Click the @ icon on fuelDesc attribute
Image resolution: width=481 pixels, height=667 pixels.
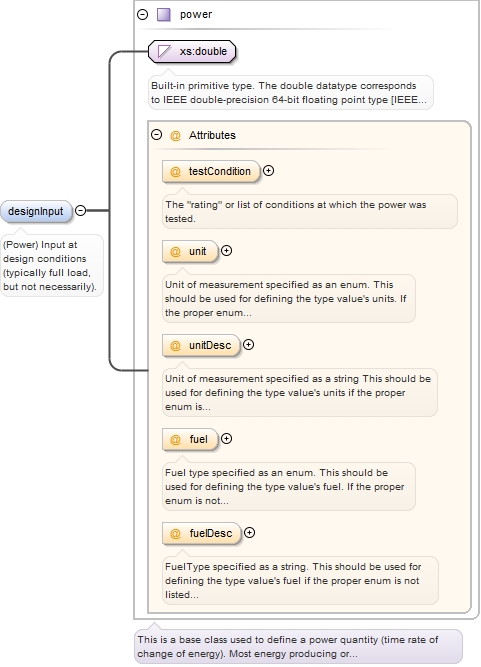coord(175,533)
